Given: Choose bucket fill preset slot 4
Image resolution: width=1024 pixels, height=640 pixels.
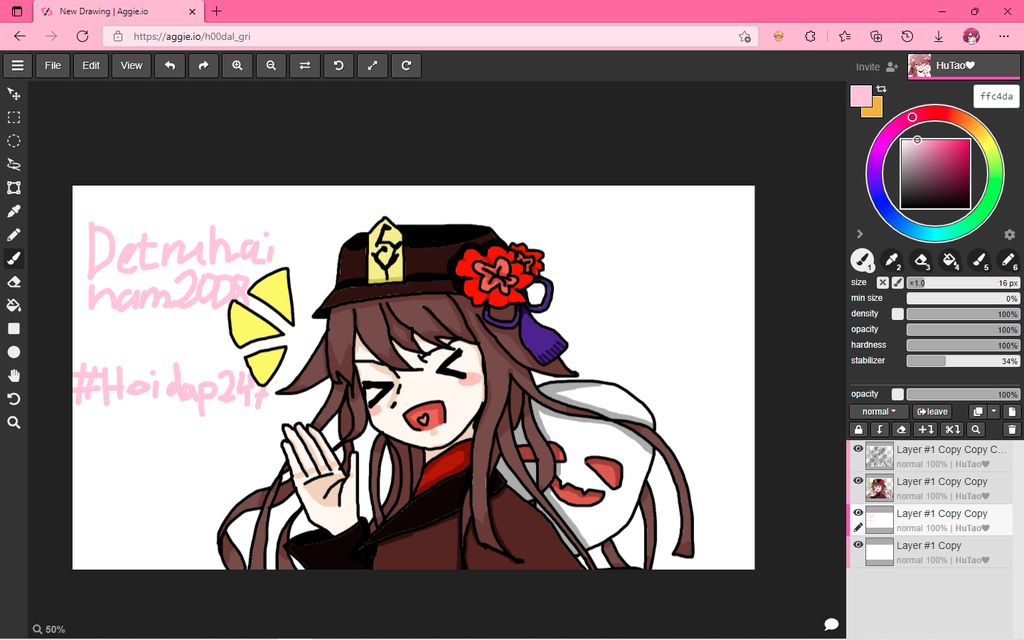Looking at the screenshot, I should pyautogui.click(x=950, y=261).
